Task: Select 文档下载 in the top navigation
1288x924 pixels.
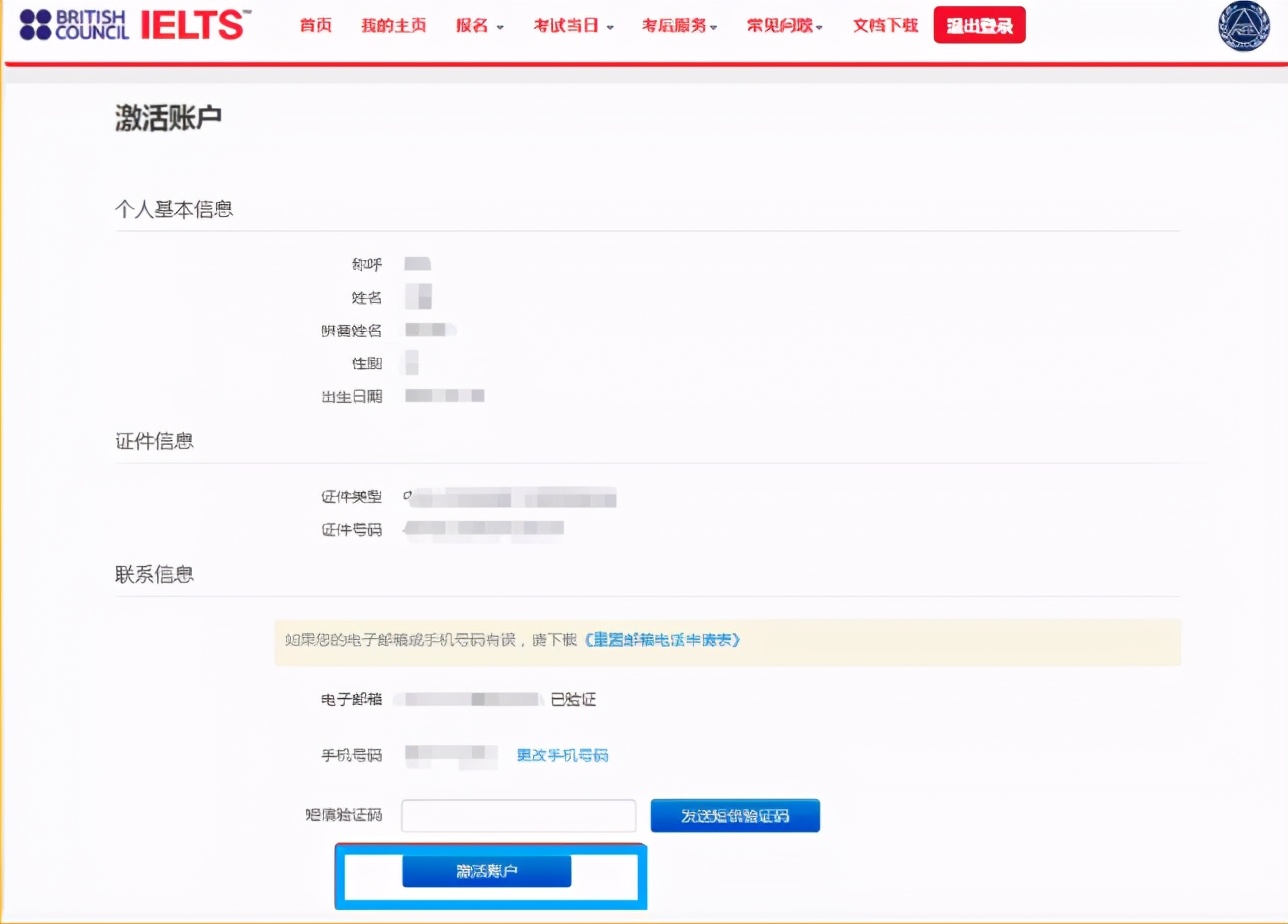Action: [884, 26]
